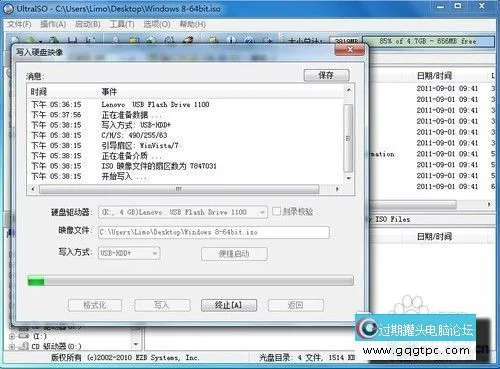Select the CD 驱动器(O:) tree item

point(56,347)
